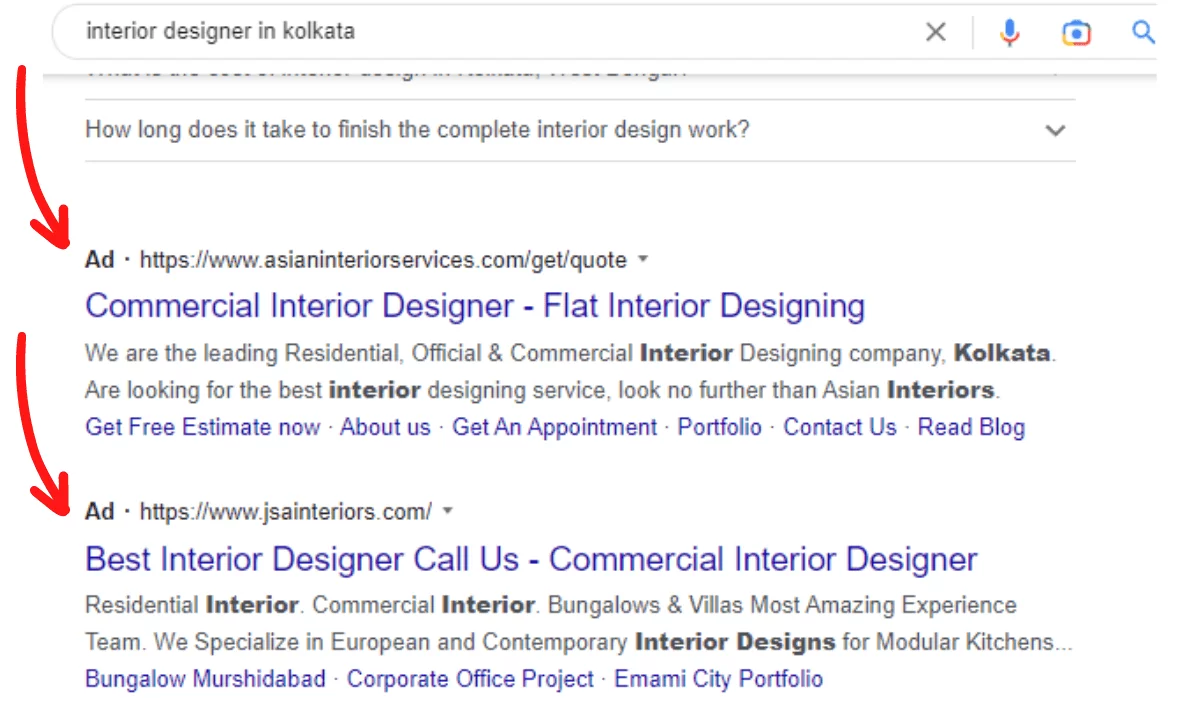This screenshot has height=720, width=1200.
Task: Open the 'Portfolio' sitelink
Action: tap(720, 427)
